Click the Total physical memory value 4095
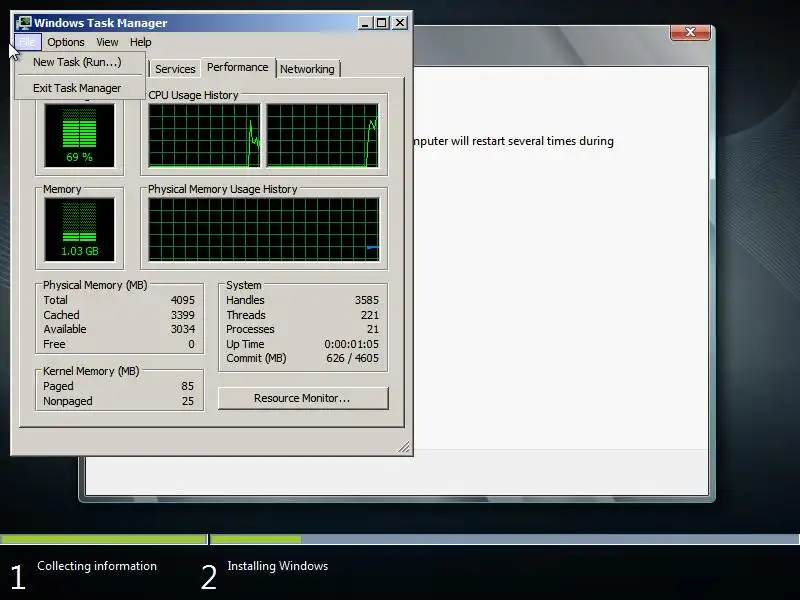 (183, 300)
